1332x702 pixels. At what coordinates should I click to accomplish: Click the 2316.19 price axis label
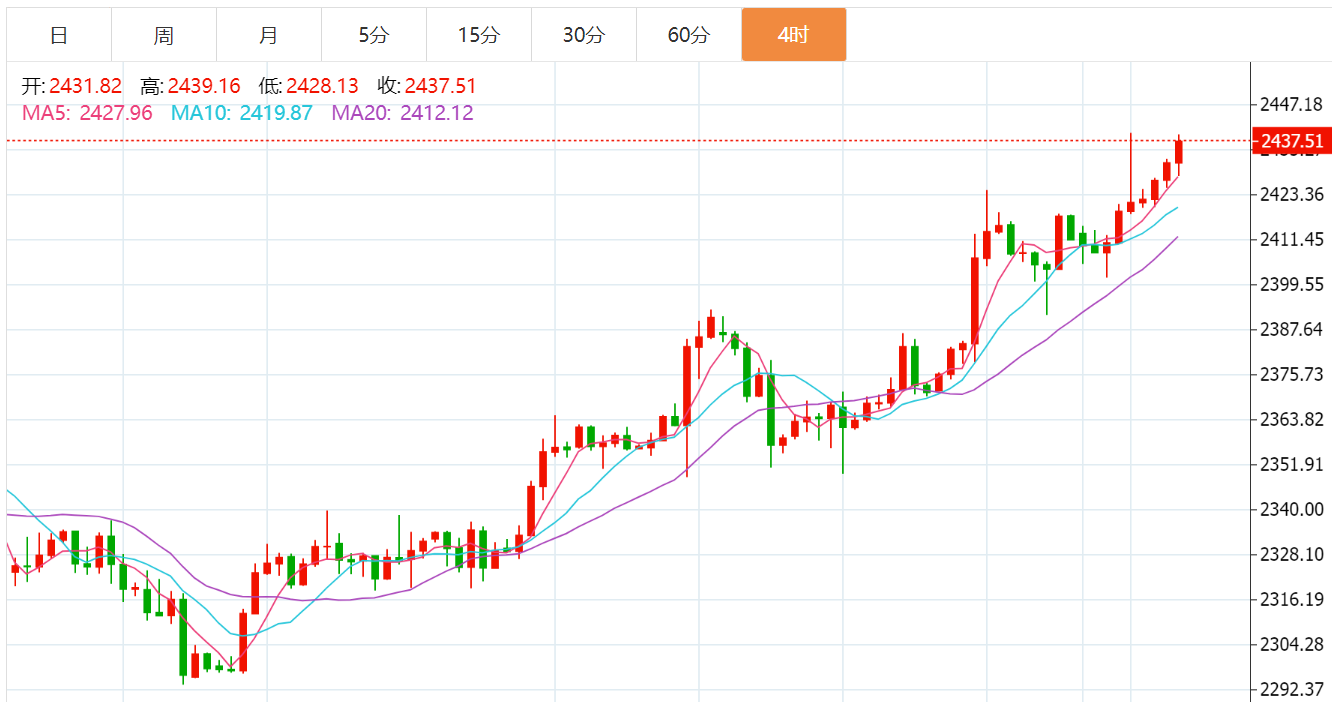point(1294,599)
